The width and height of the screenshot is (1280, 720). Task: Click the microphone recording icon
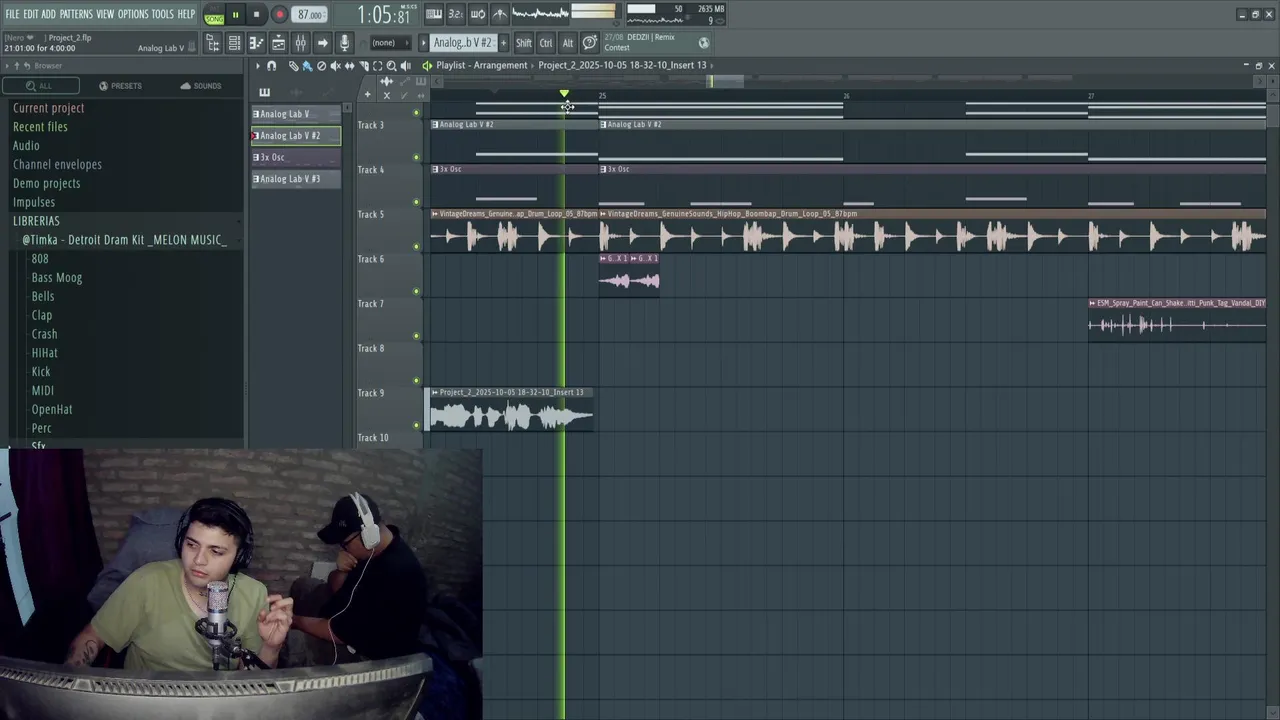(x=344, y=43)
